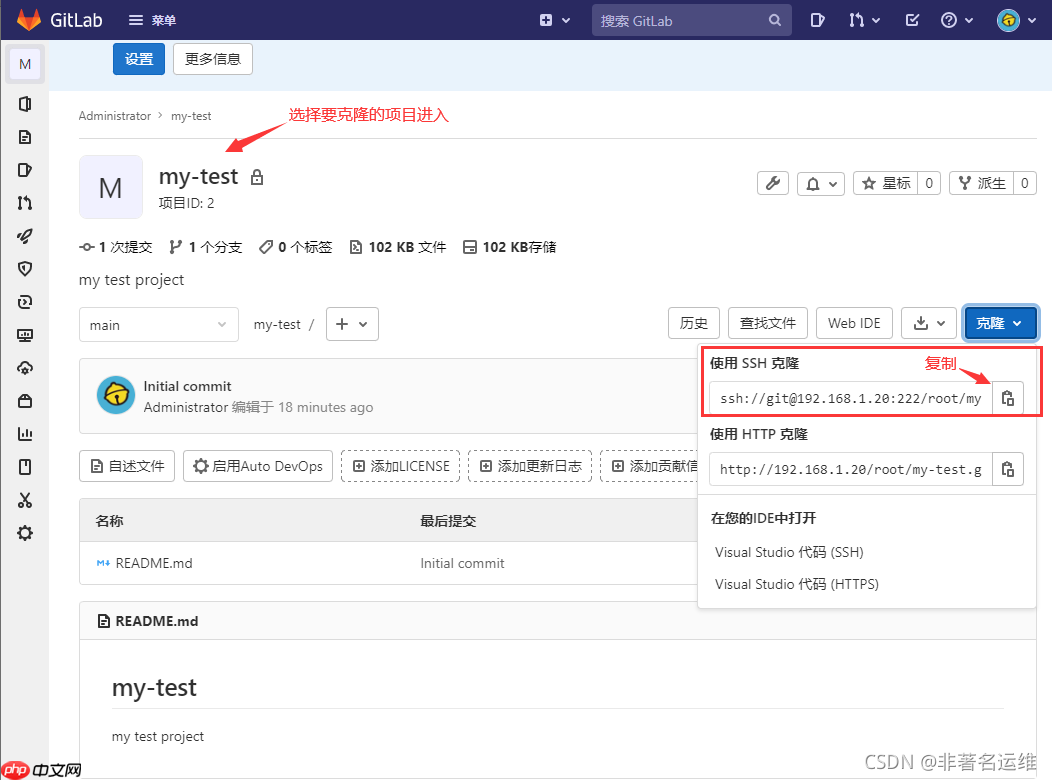Copy the HTTP clone URL
This screenshot has height=780, width=1052.
(1007, 468)
